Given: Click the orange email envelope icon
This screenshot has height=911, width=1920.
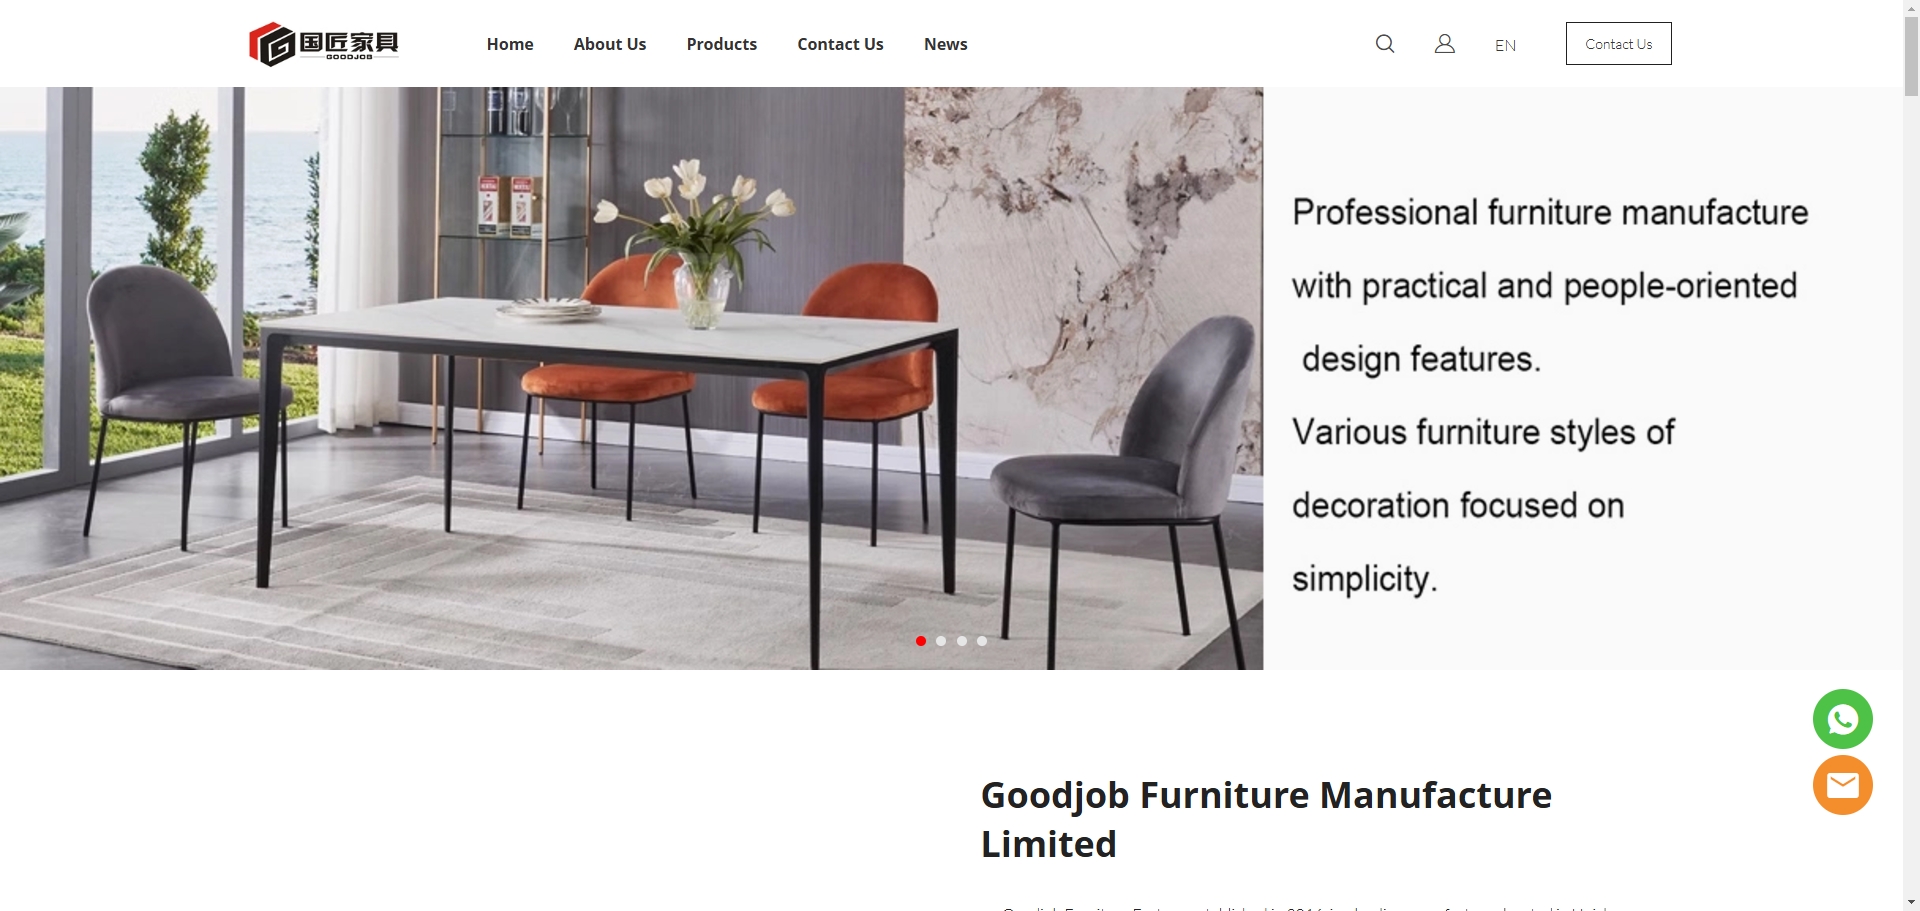Looking at the screenshot, I should 1842,785.
